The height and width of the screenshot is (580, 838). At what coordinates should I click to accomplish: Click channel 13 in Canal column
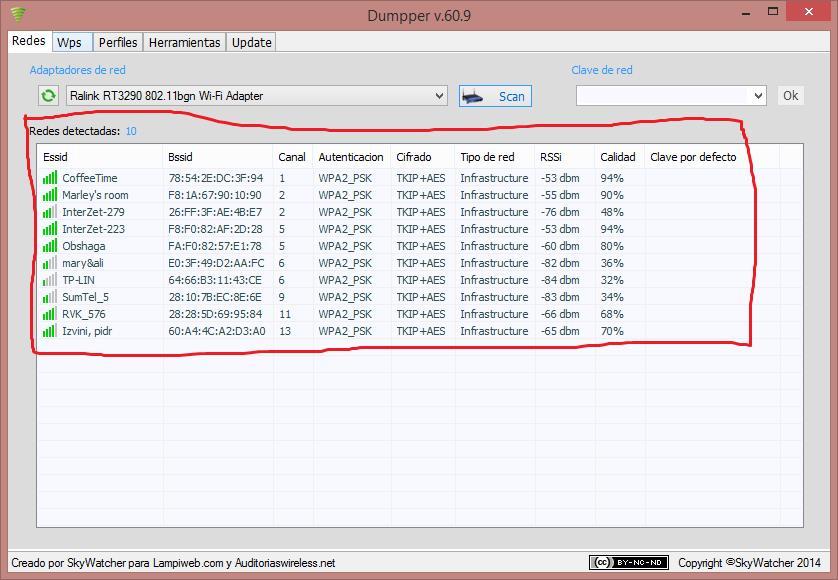[x=285, y=331]
